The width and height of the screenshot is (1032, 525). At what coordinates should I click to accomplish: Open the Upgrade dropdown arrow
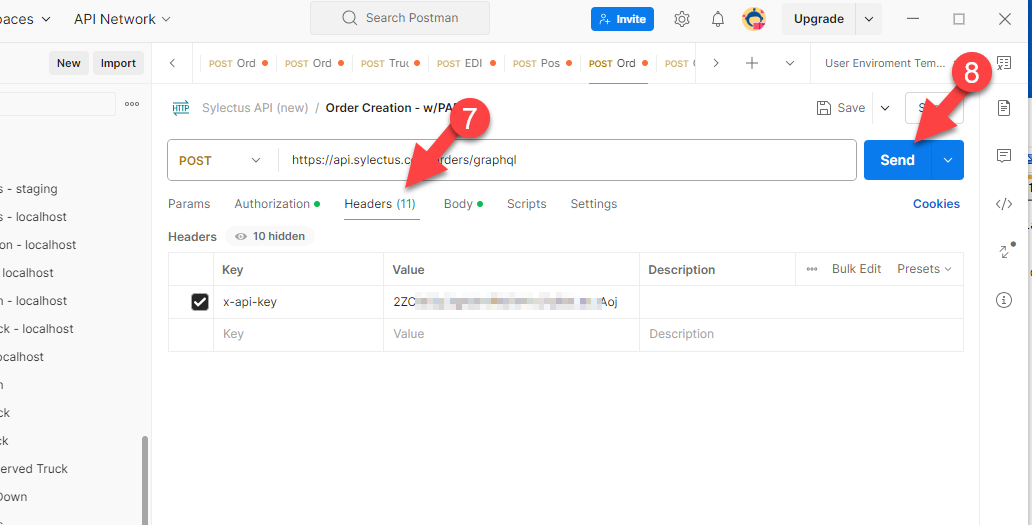869,19
